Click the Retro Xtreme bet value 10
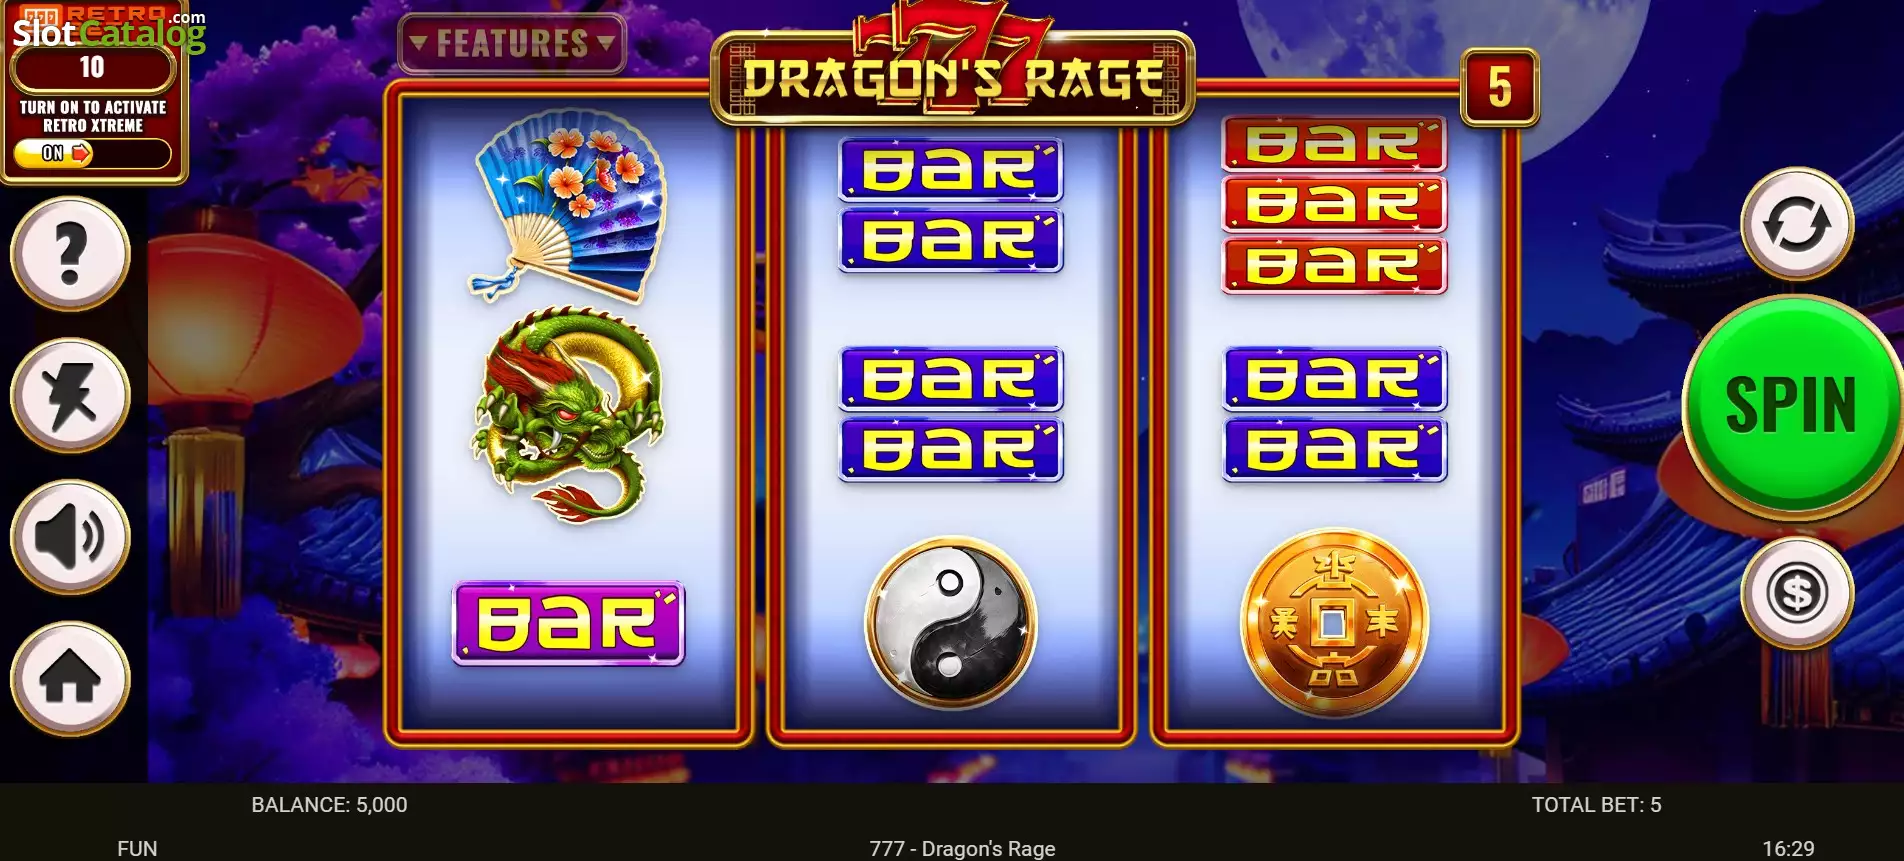The width and height of the screenshot is (1904, 861). 92,68
